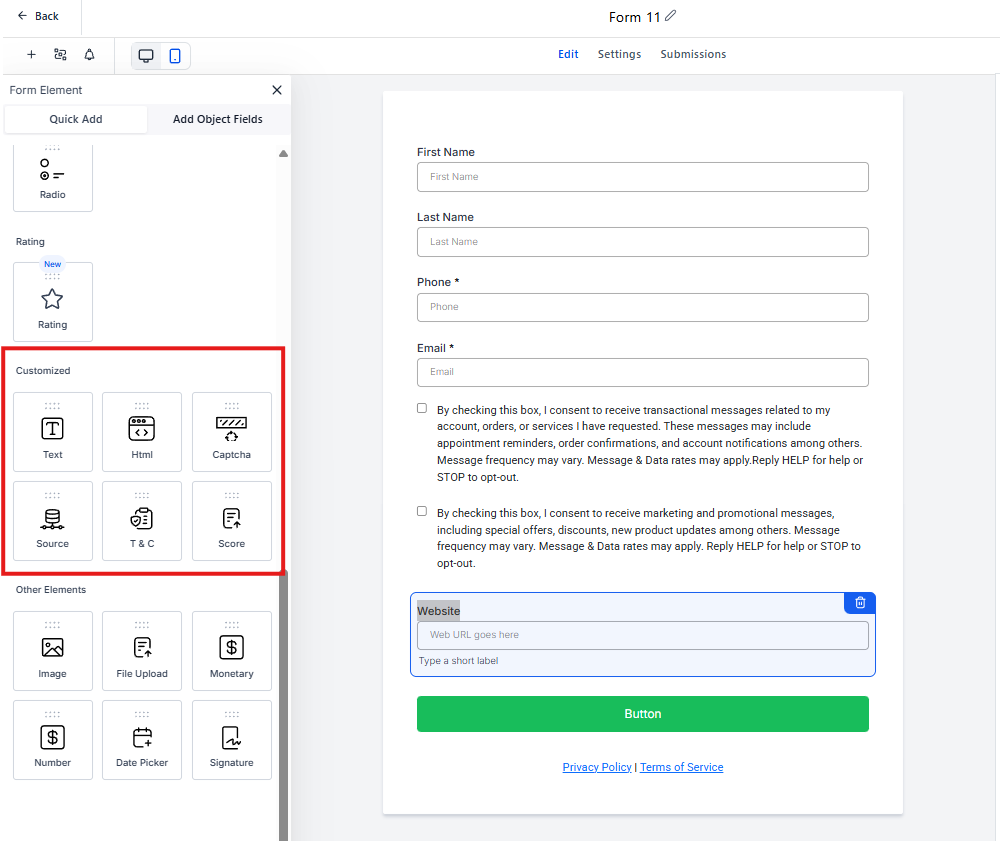Image resolution: width=1000 pixels, height=841 pixels.
Task: Switch to Add Object Fields tab
Action: point(217,119)
